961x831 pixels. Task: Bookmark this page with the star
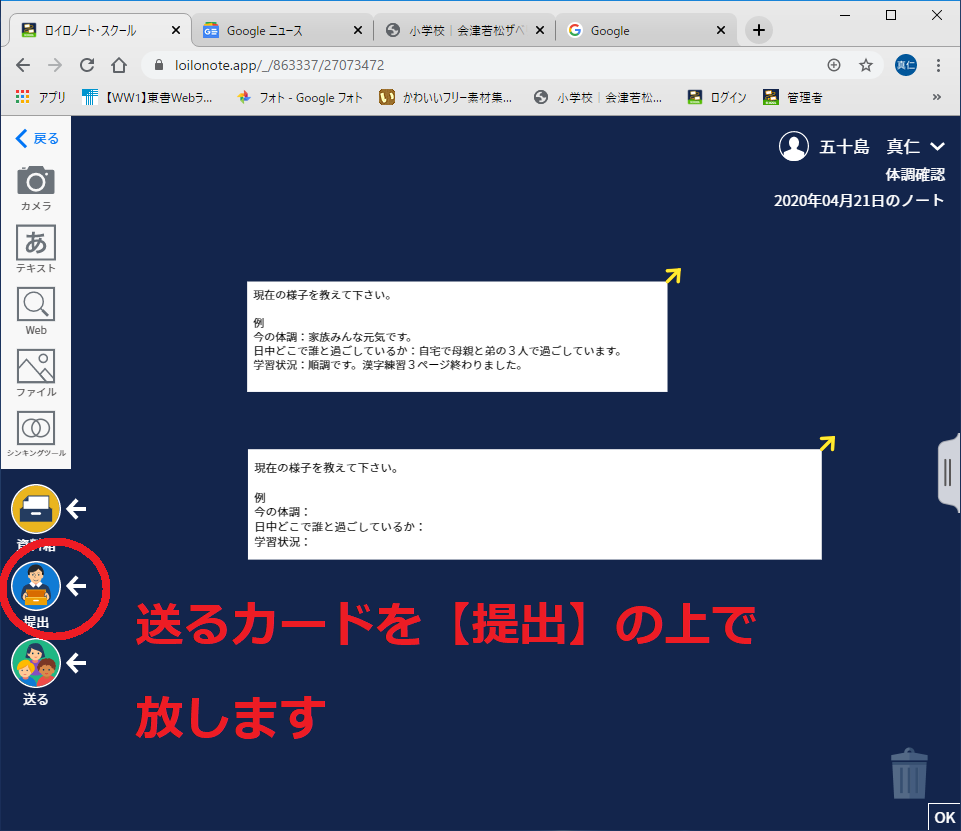coord(866,65)
